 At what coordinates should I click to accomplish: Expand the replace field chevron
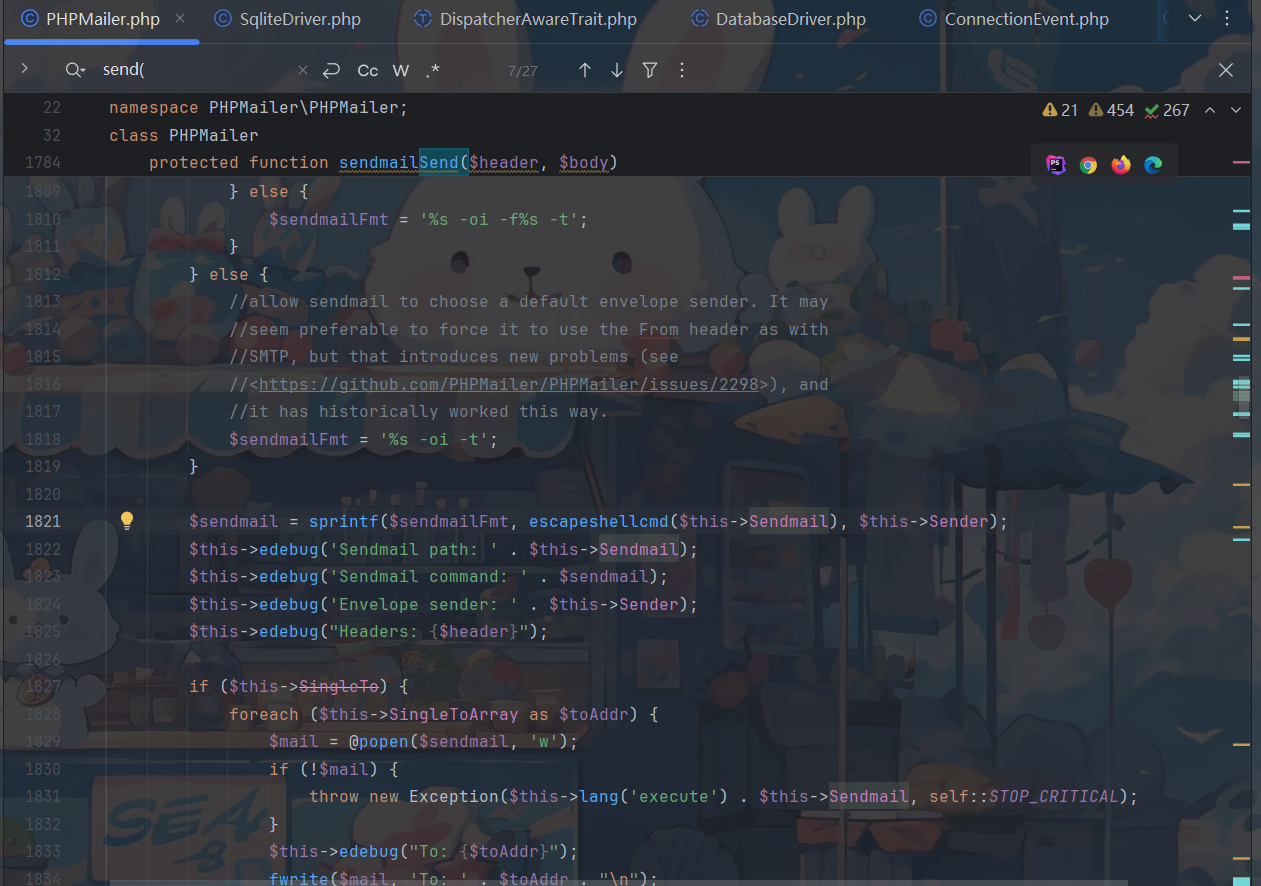click(24, 69)
